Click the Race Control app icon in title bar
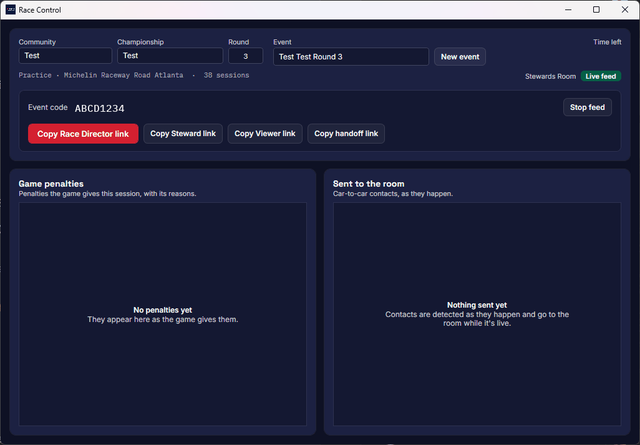 pos(11,9)
